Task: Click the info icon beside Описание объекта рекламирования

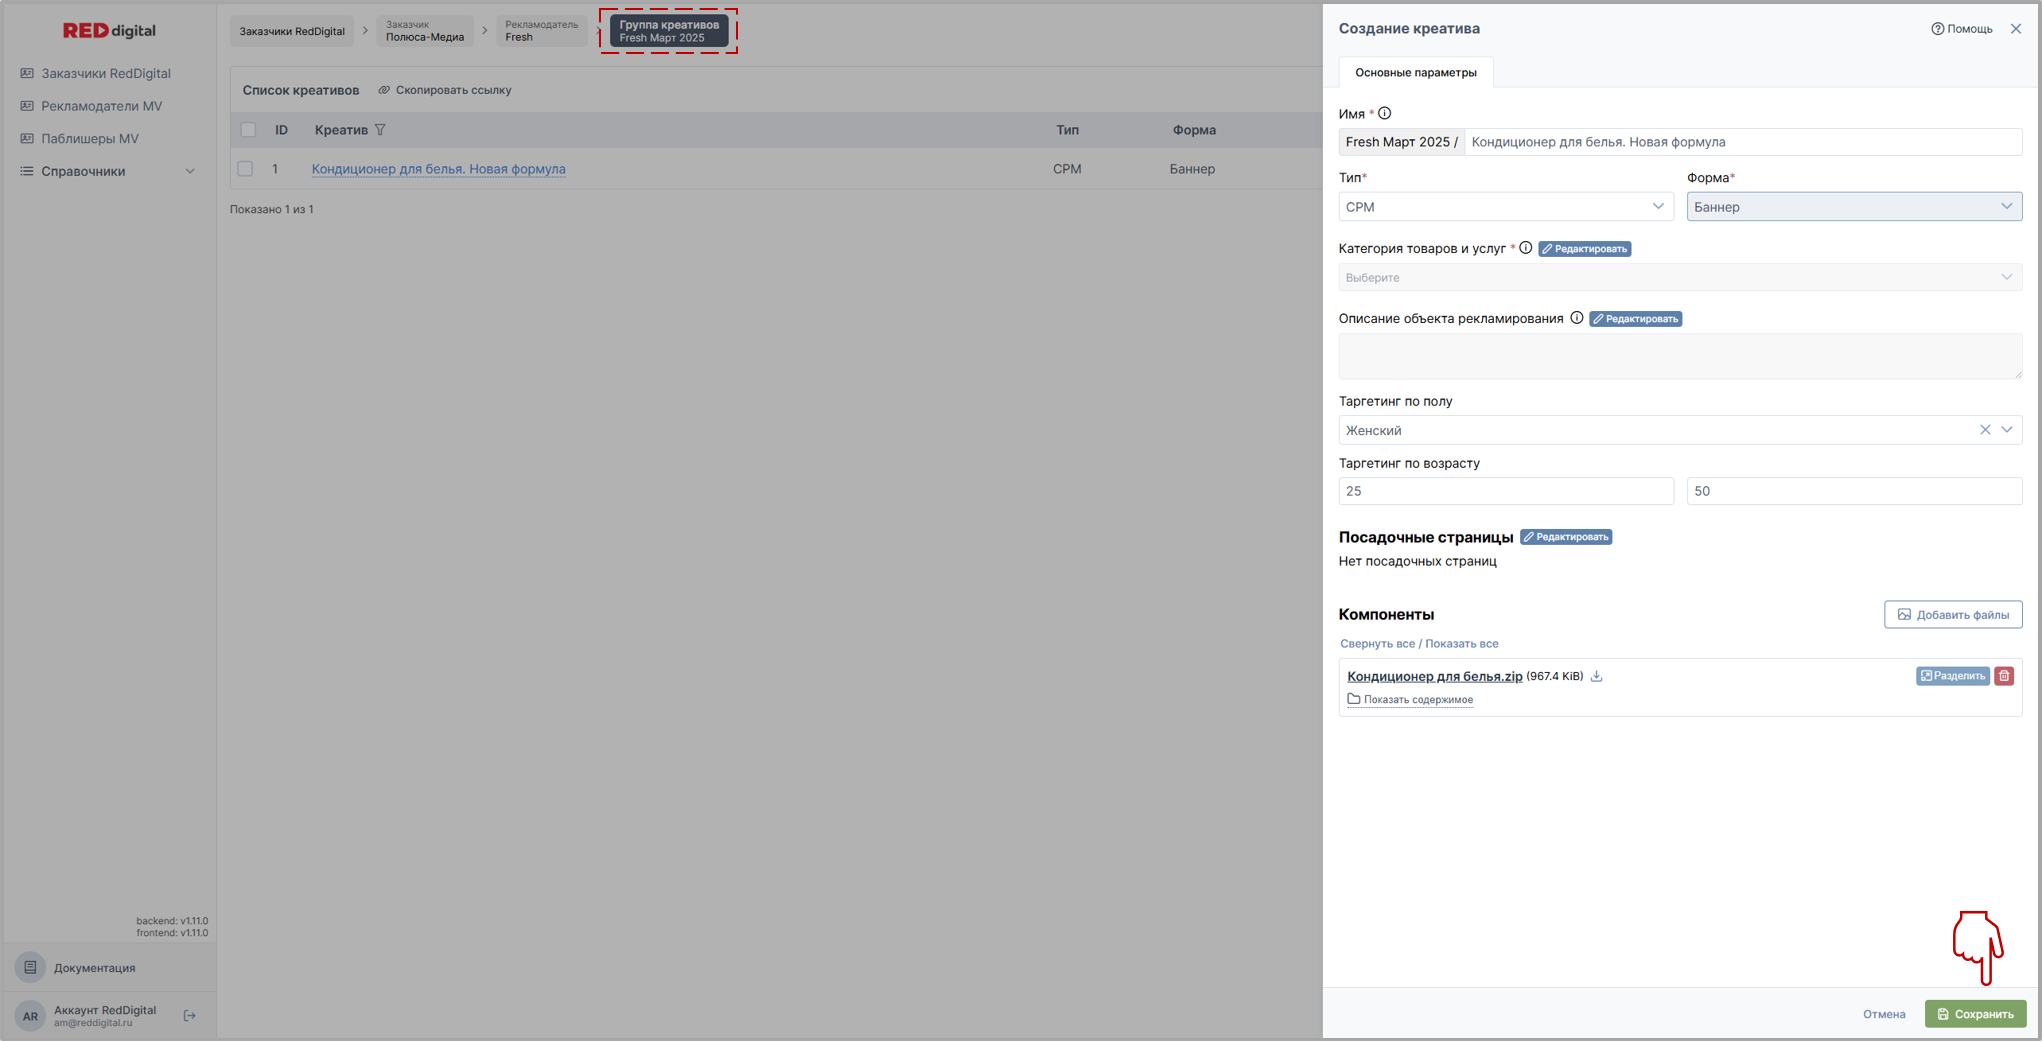Action: (x=1577, y=318)
